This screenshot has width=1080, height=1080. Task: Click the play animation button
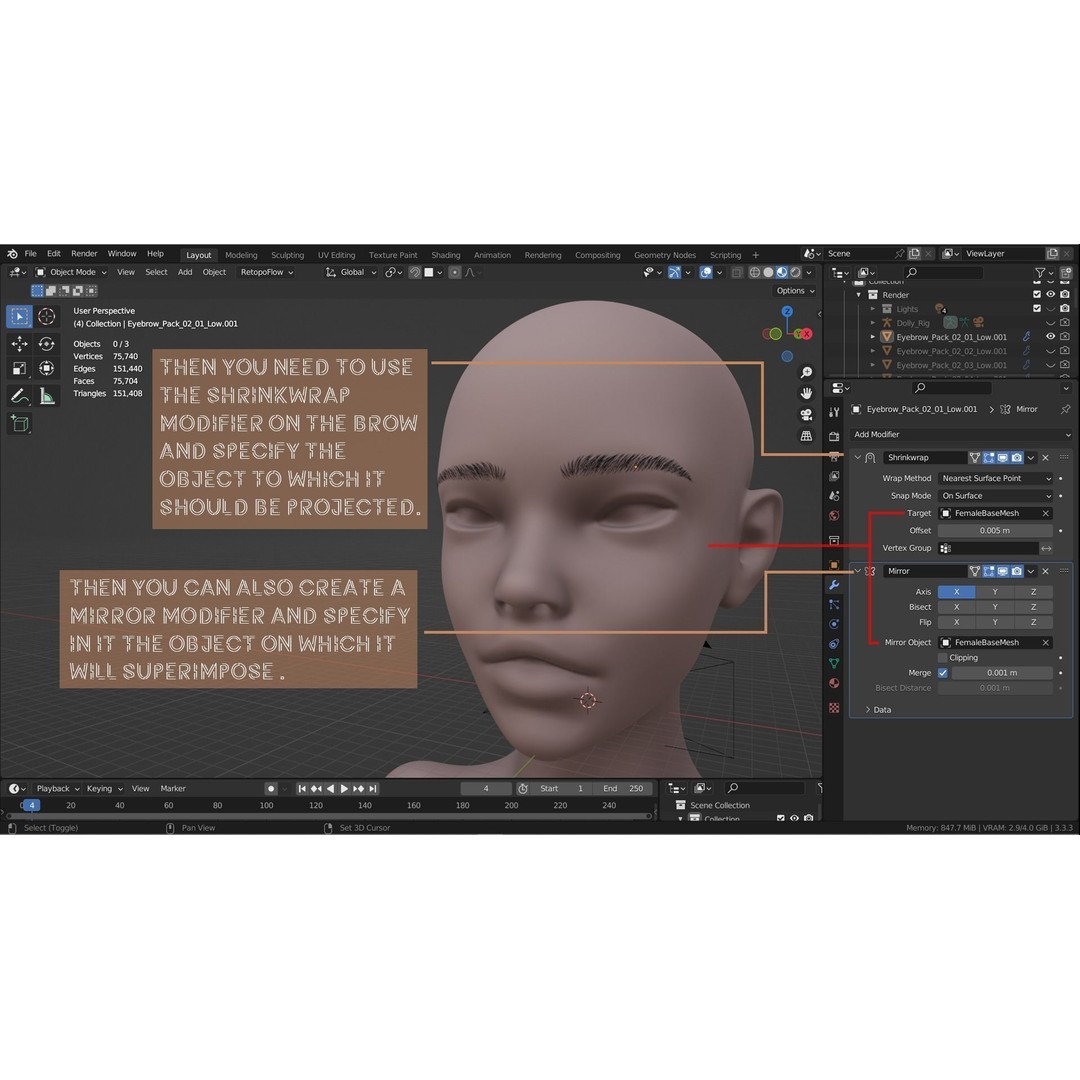click(344, 789)
